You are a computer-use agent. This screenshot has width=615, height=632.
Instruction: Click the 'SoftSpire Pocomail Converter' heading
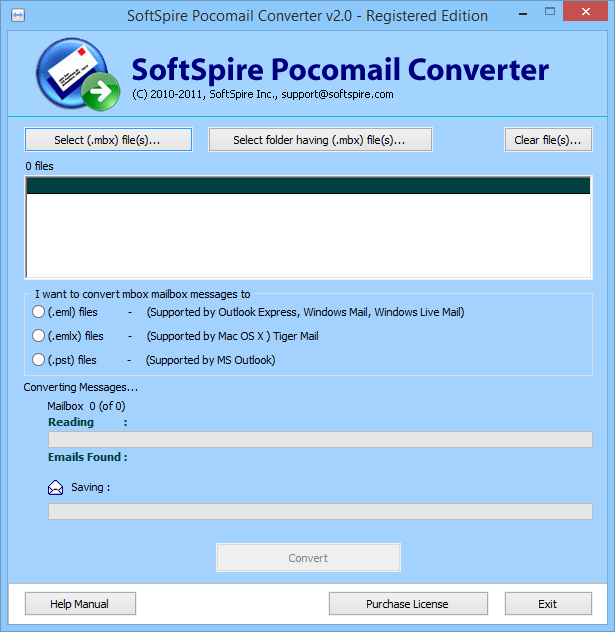(x=340, y=69)
